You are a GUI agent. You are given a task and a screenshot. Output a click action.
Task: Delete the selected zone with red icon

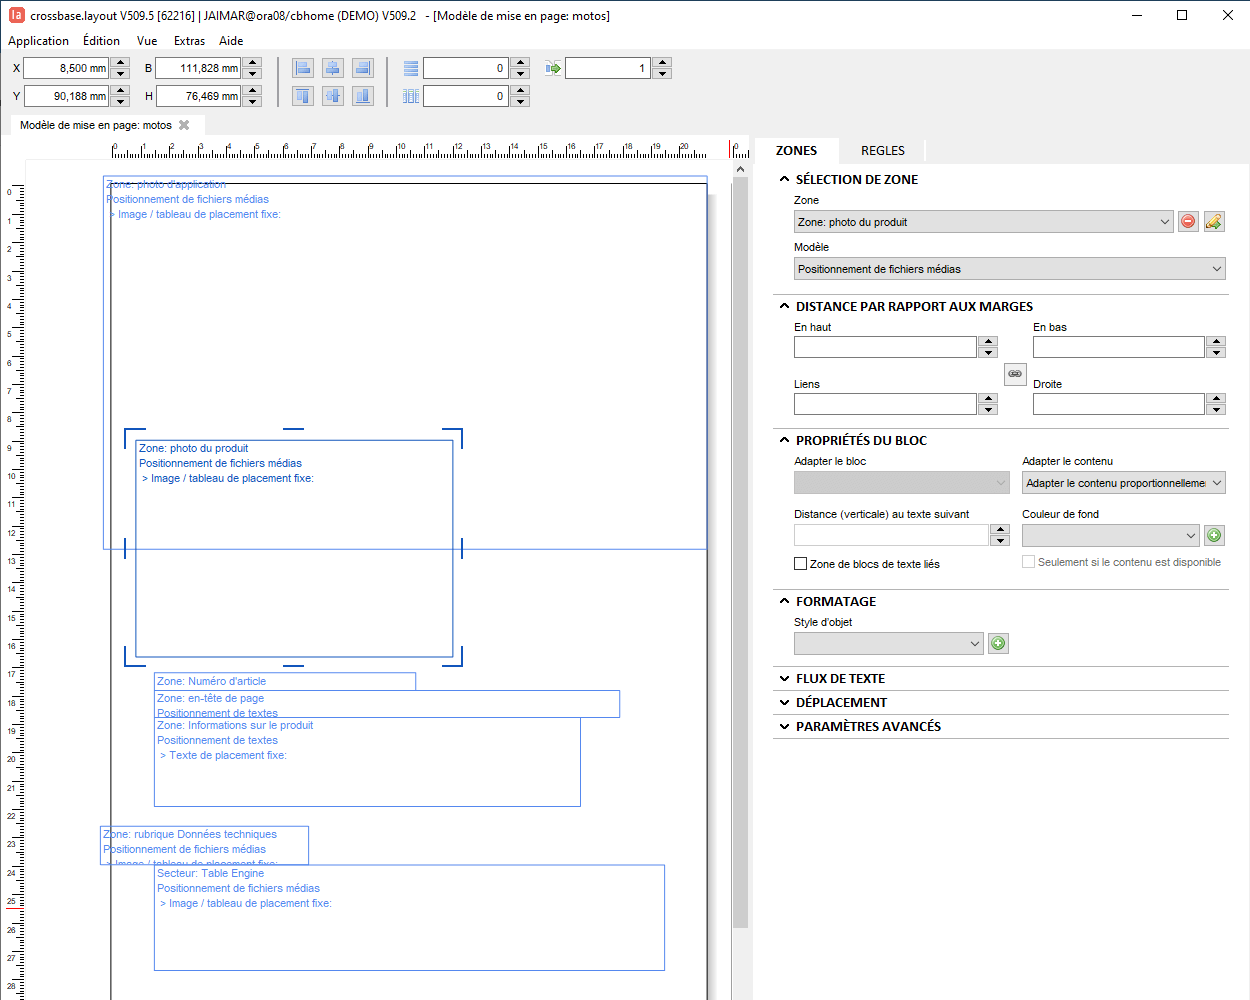(x=1188, y=222)
